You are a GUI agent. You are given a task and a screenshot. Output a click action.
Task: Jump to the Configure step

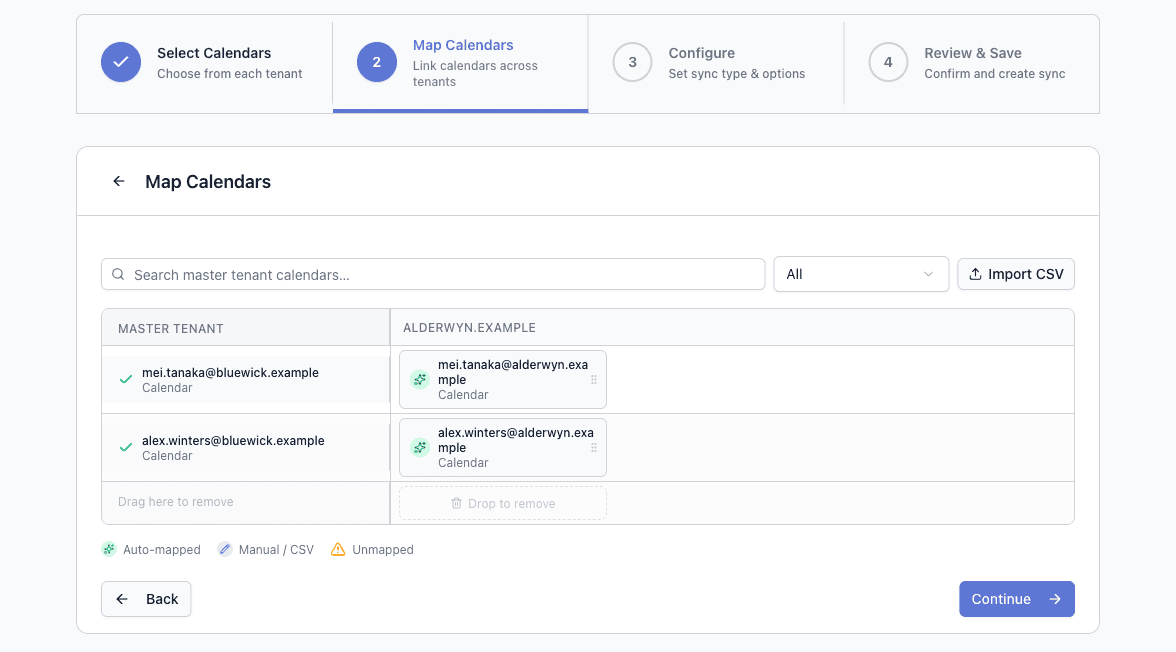716,64
